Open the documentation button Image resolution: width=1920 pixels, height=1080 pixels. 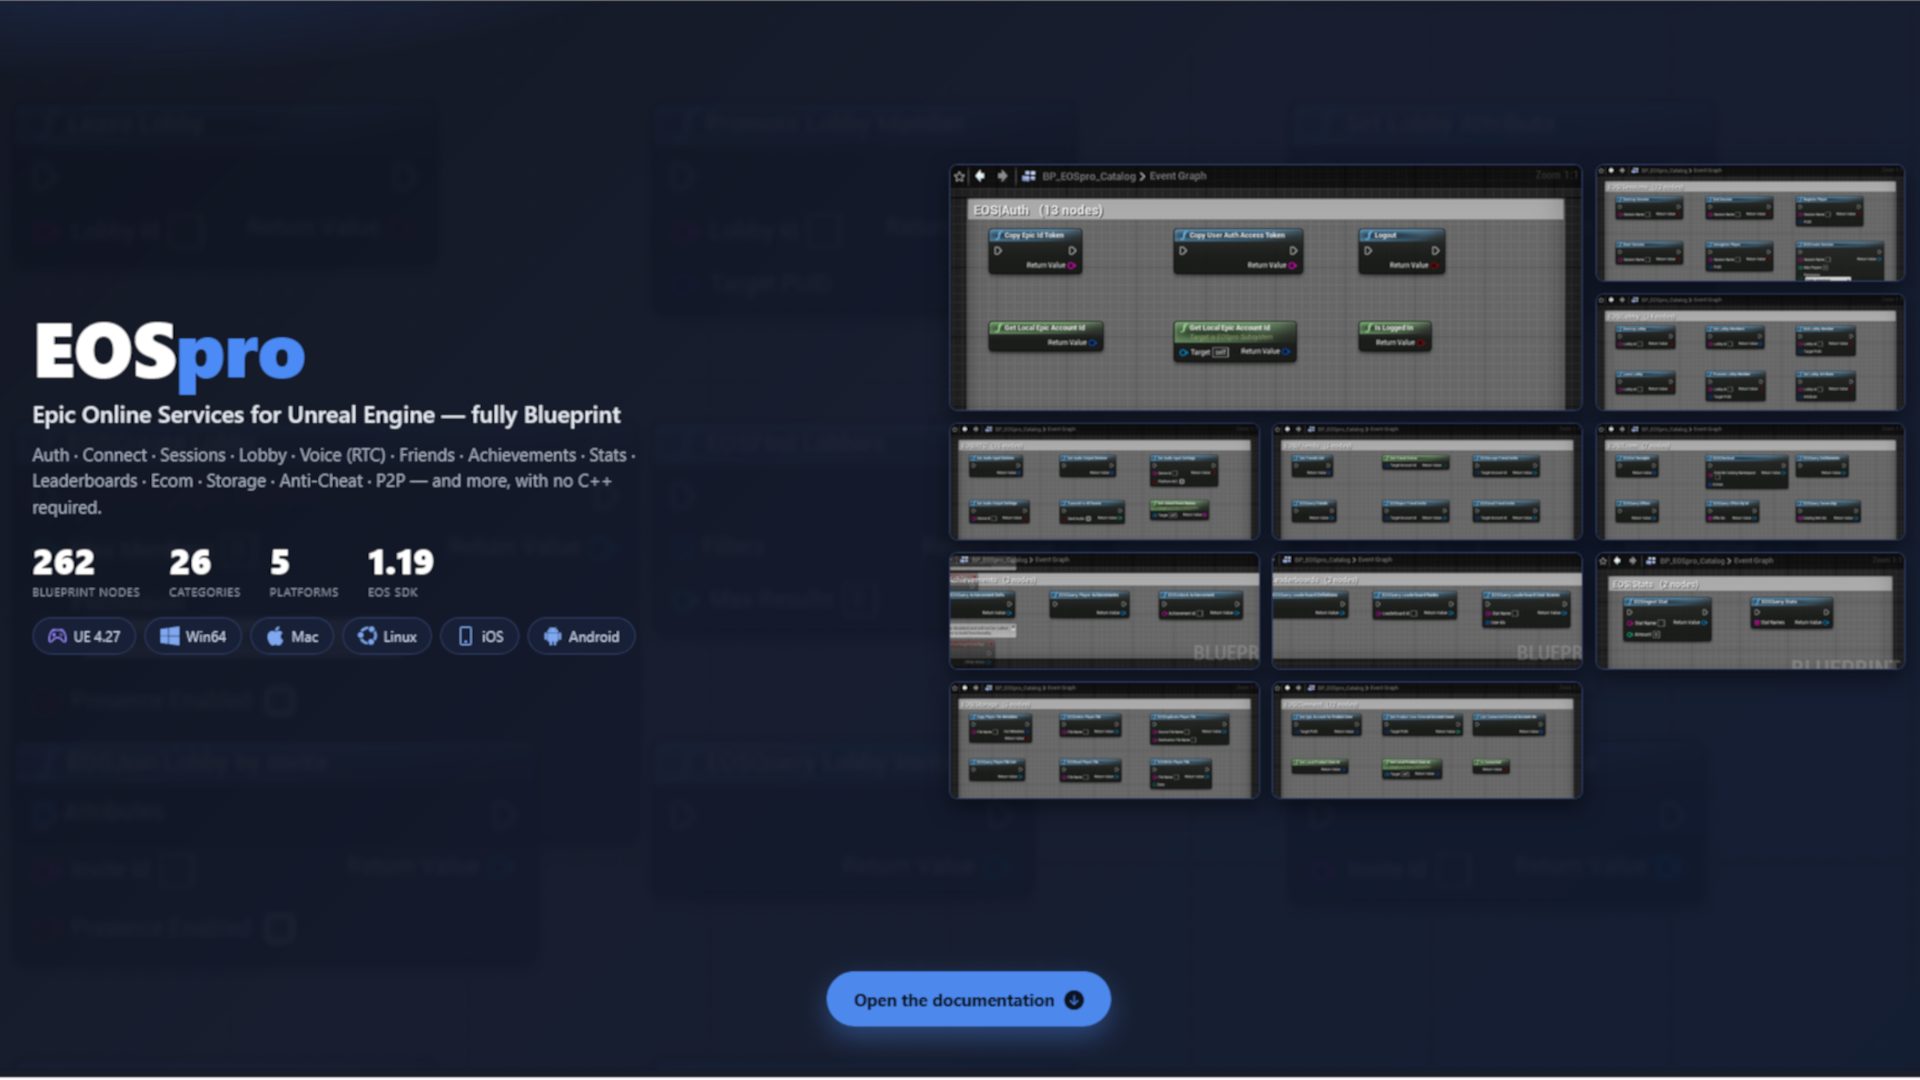(968, 999)
